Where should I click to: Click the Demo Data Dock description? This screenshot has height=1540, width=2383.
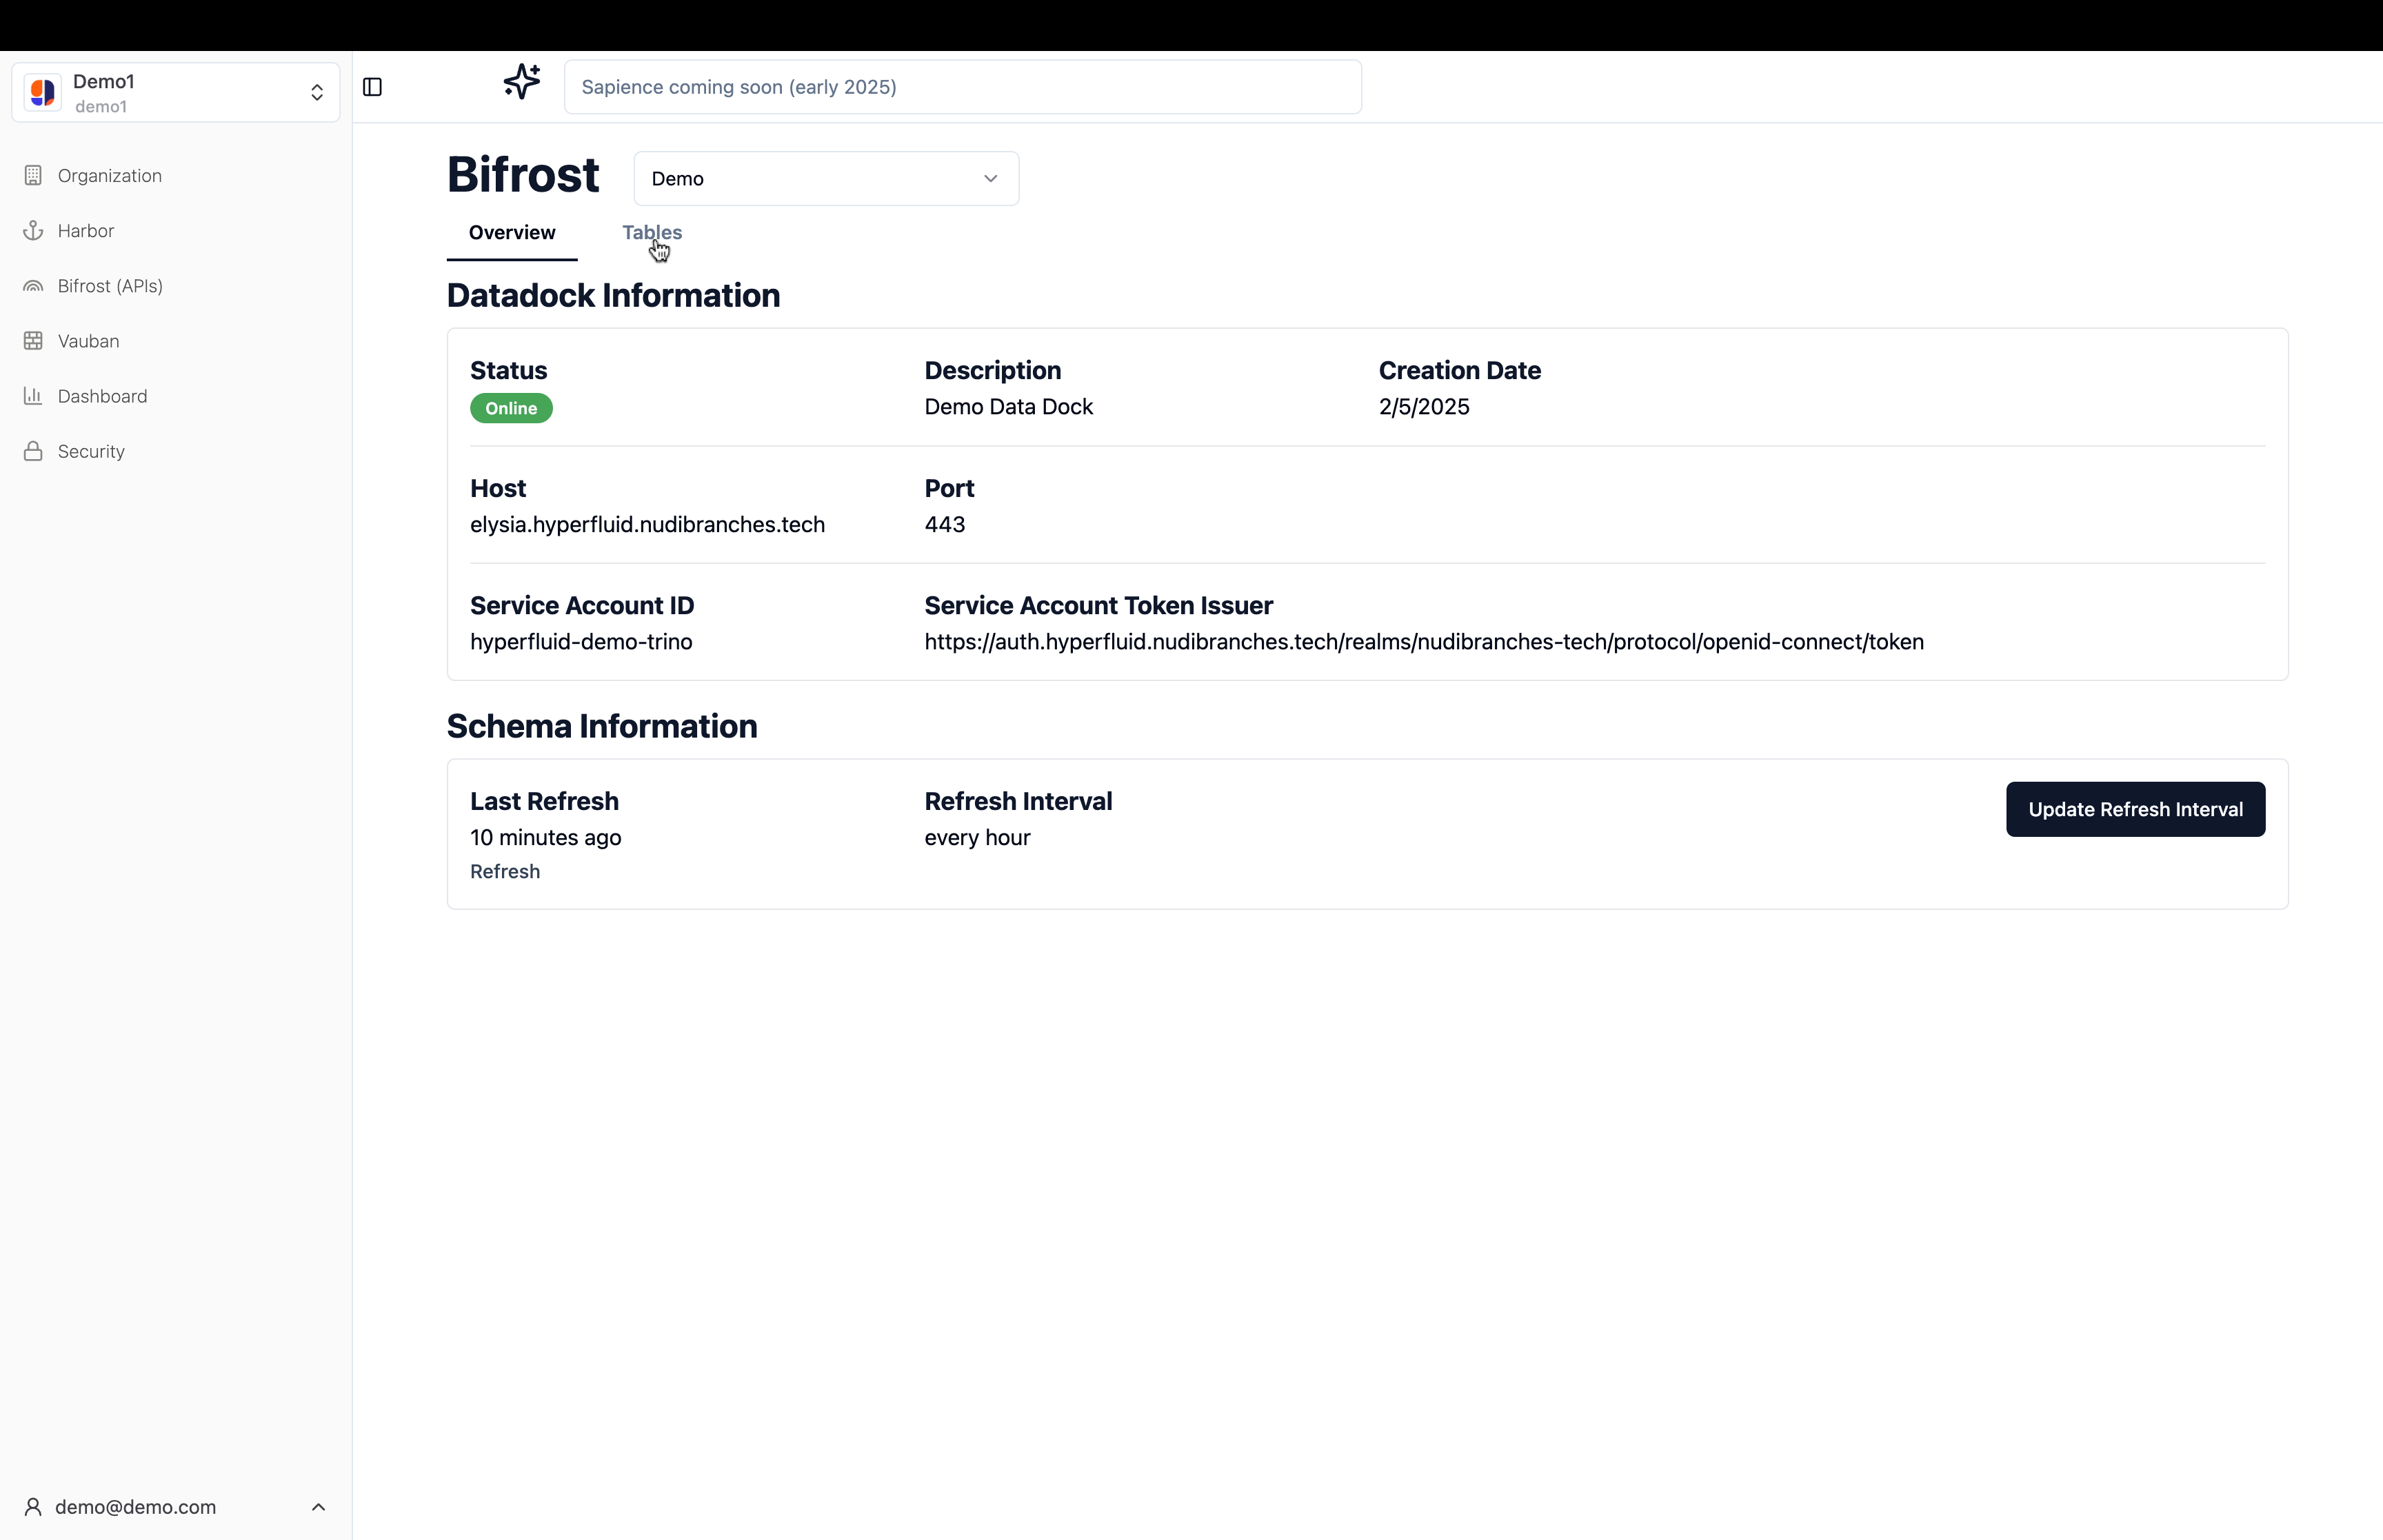[x=1008, y=407]
